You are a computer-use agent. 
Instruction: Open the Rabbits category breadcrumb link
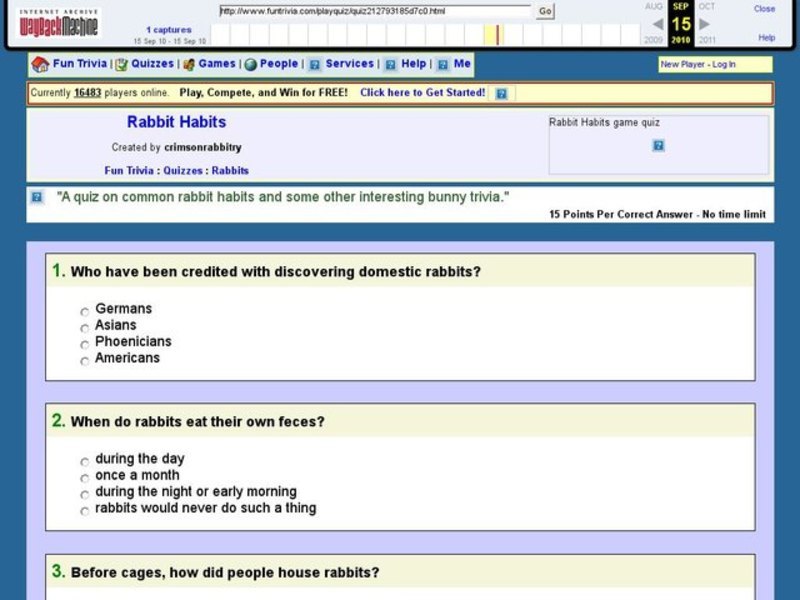229,170
